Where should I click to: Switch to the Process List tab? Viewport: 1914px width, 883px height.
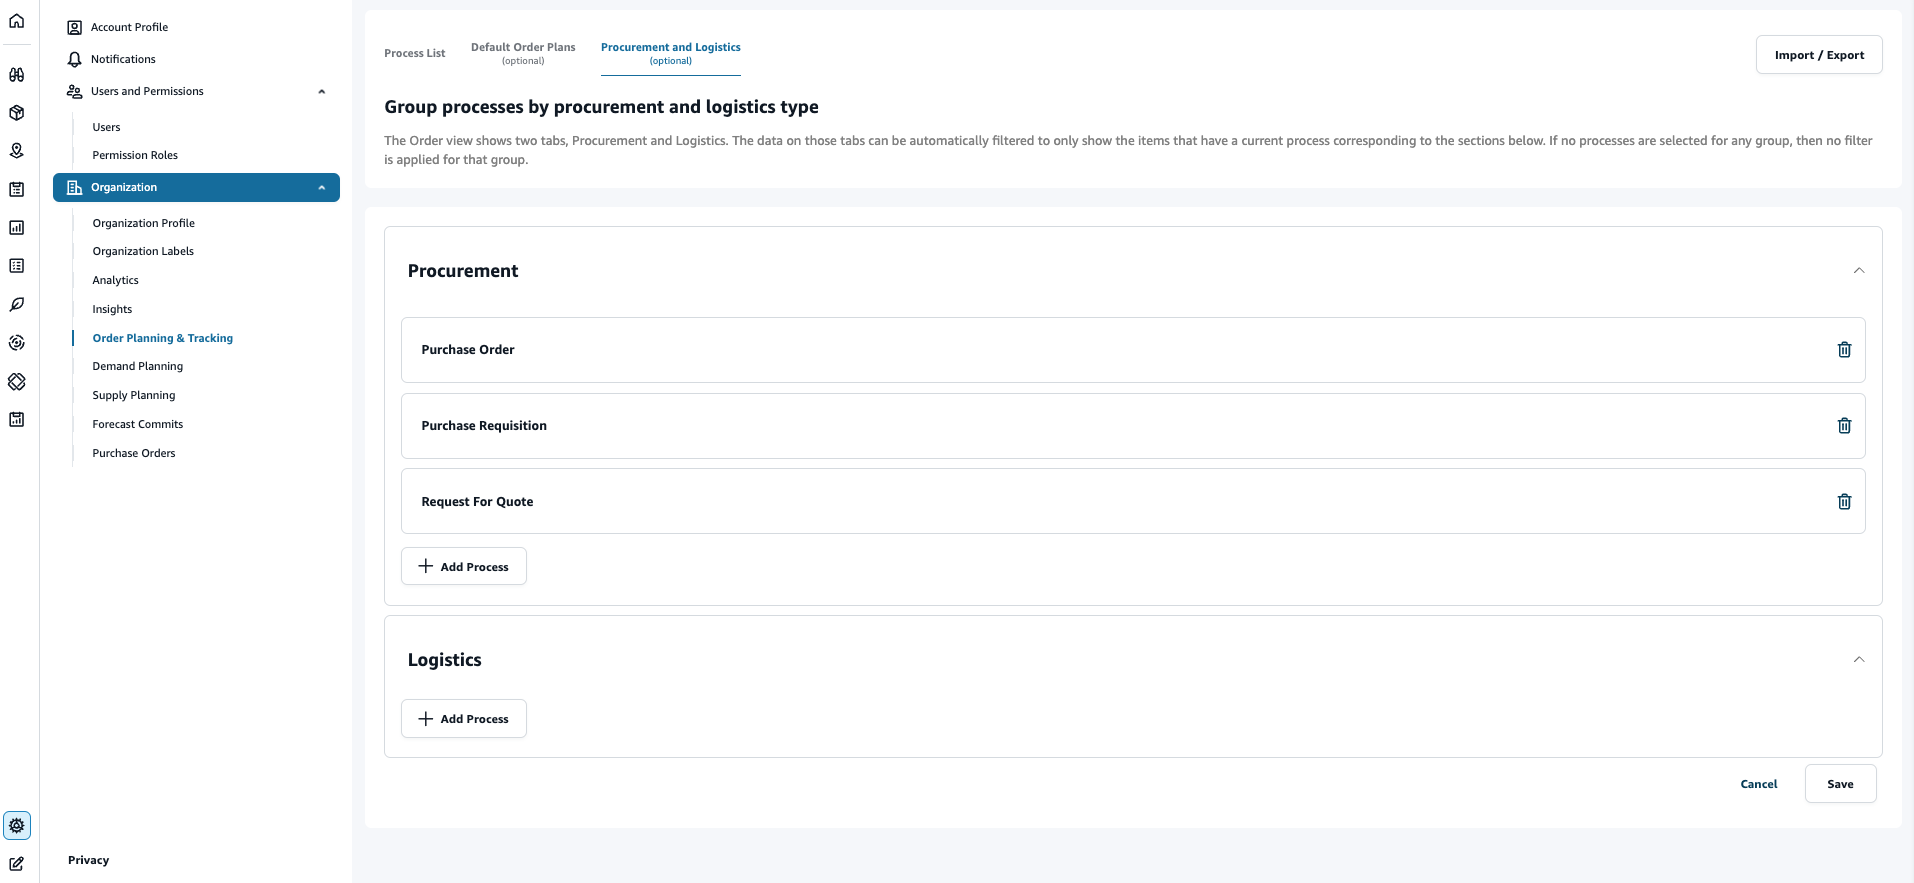pos(414,54)
